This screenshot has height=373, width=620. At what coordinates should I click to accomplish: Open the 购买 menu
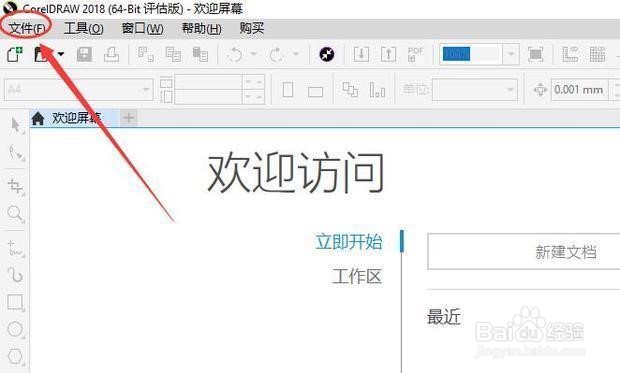(x=251, y=28)
